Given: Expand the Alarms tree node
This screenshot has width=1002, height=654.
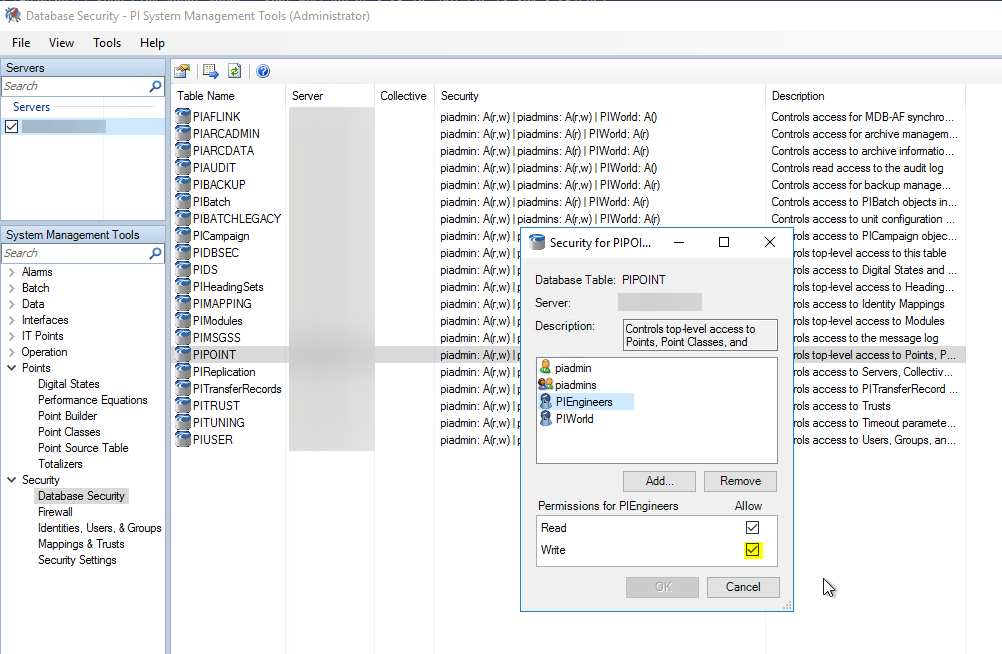Looking at the screenshot, I should click(x=11, y=272).
